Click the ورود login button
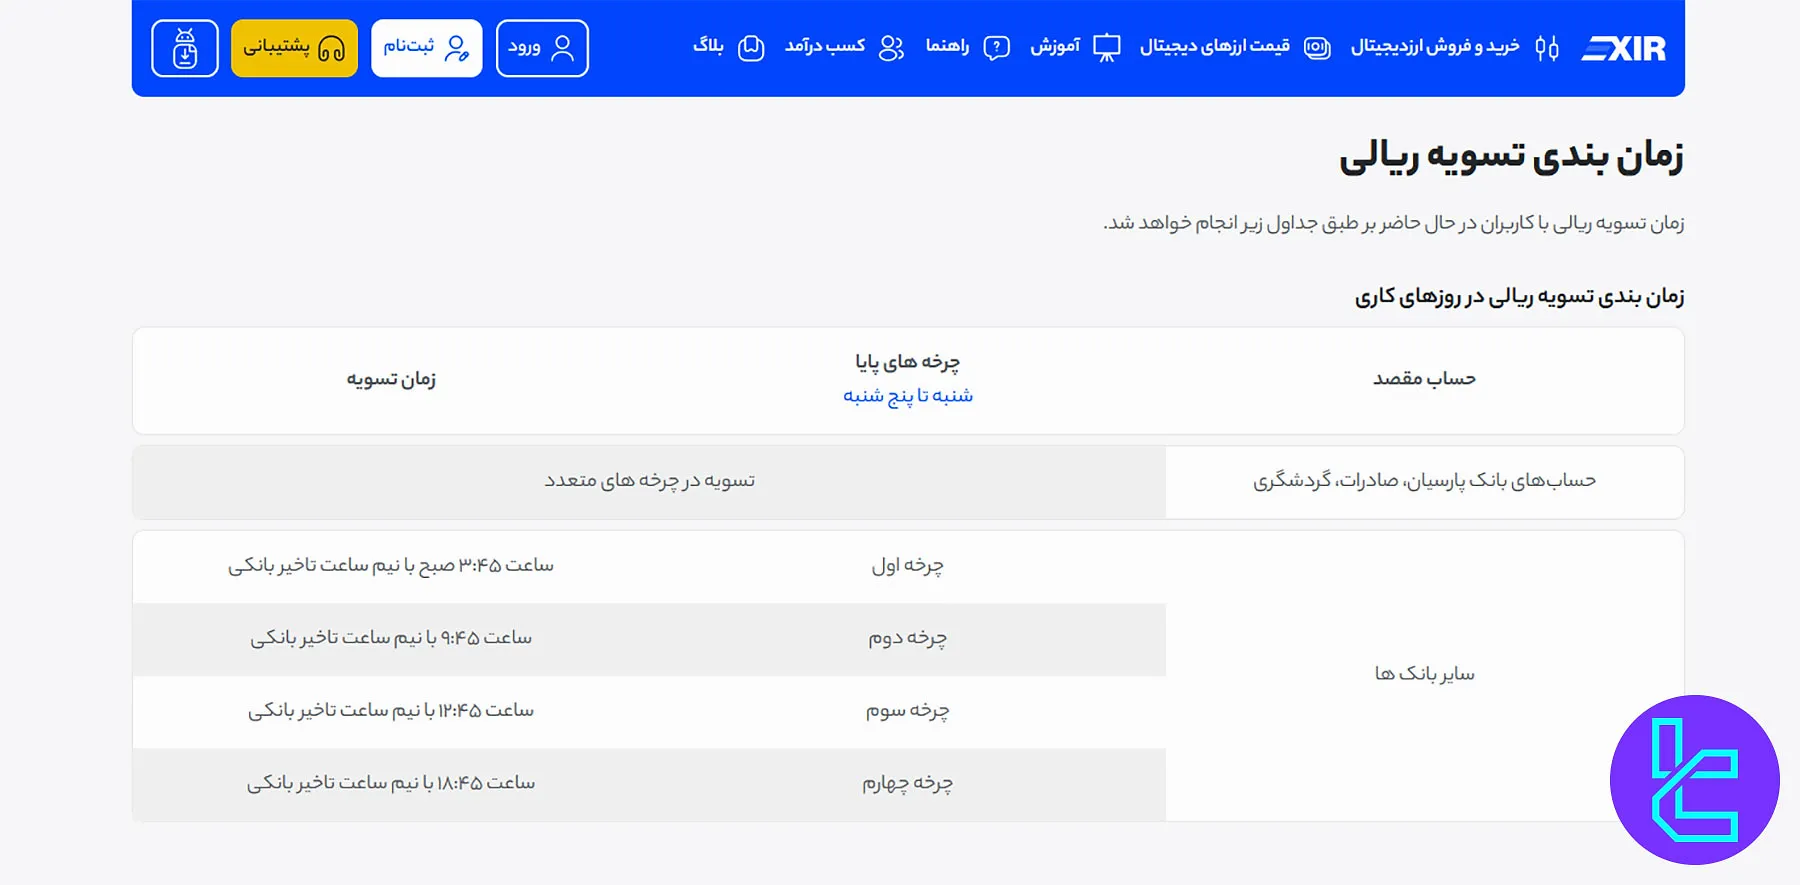The image size is (1800, 885). tap(542, 48)
